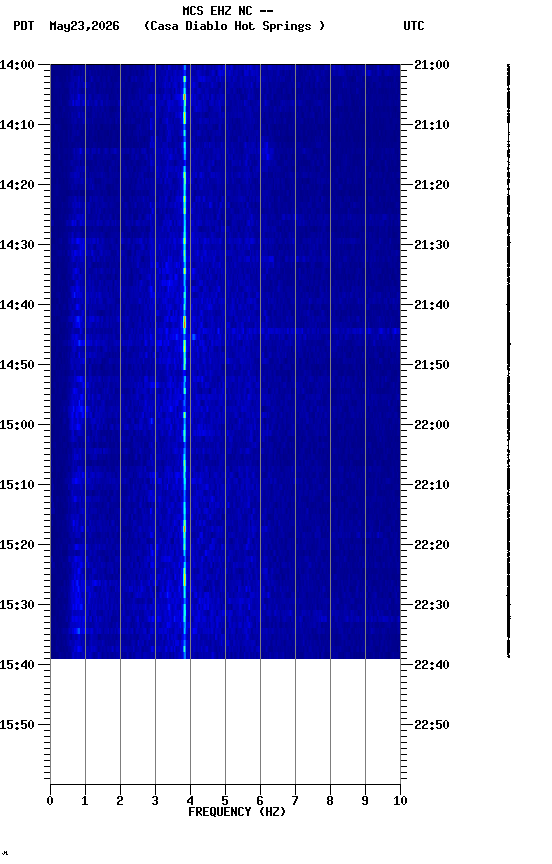Click the 22:10 UTC time label
Screen dimensions: 552x864
pos(432,485)
